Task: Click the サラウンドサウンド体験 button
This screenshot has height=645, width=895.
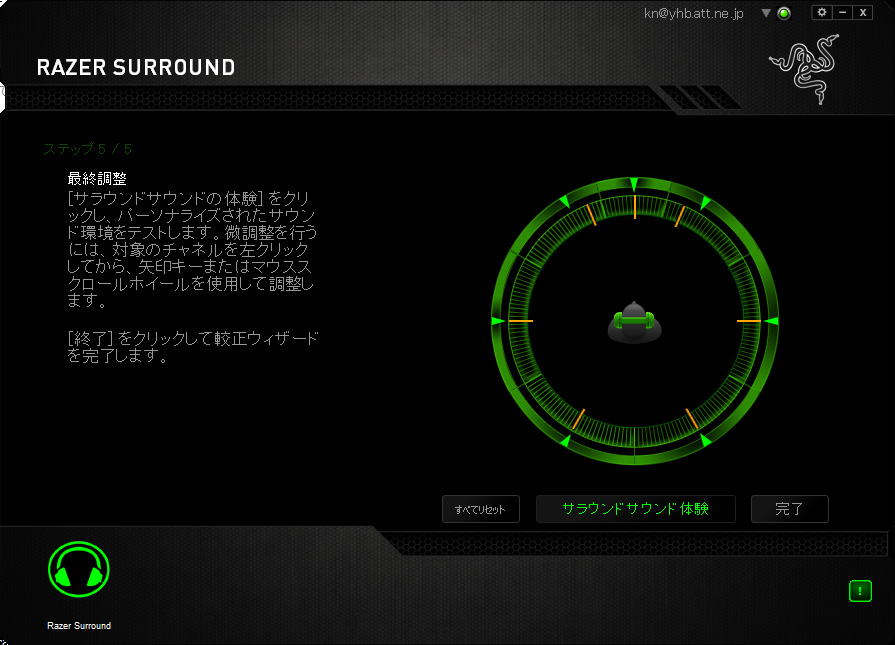Action: pos(636,509)
